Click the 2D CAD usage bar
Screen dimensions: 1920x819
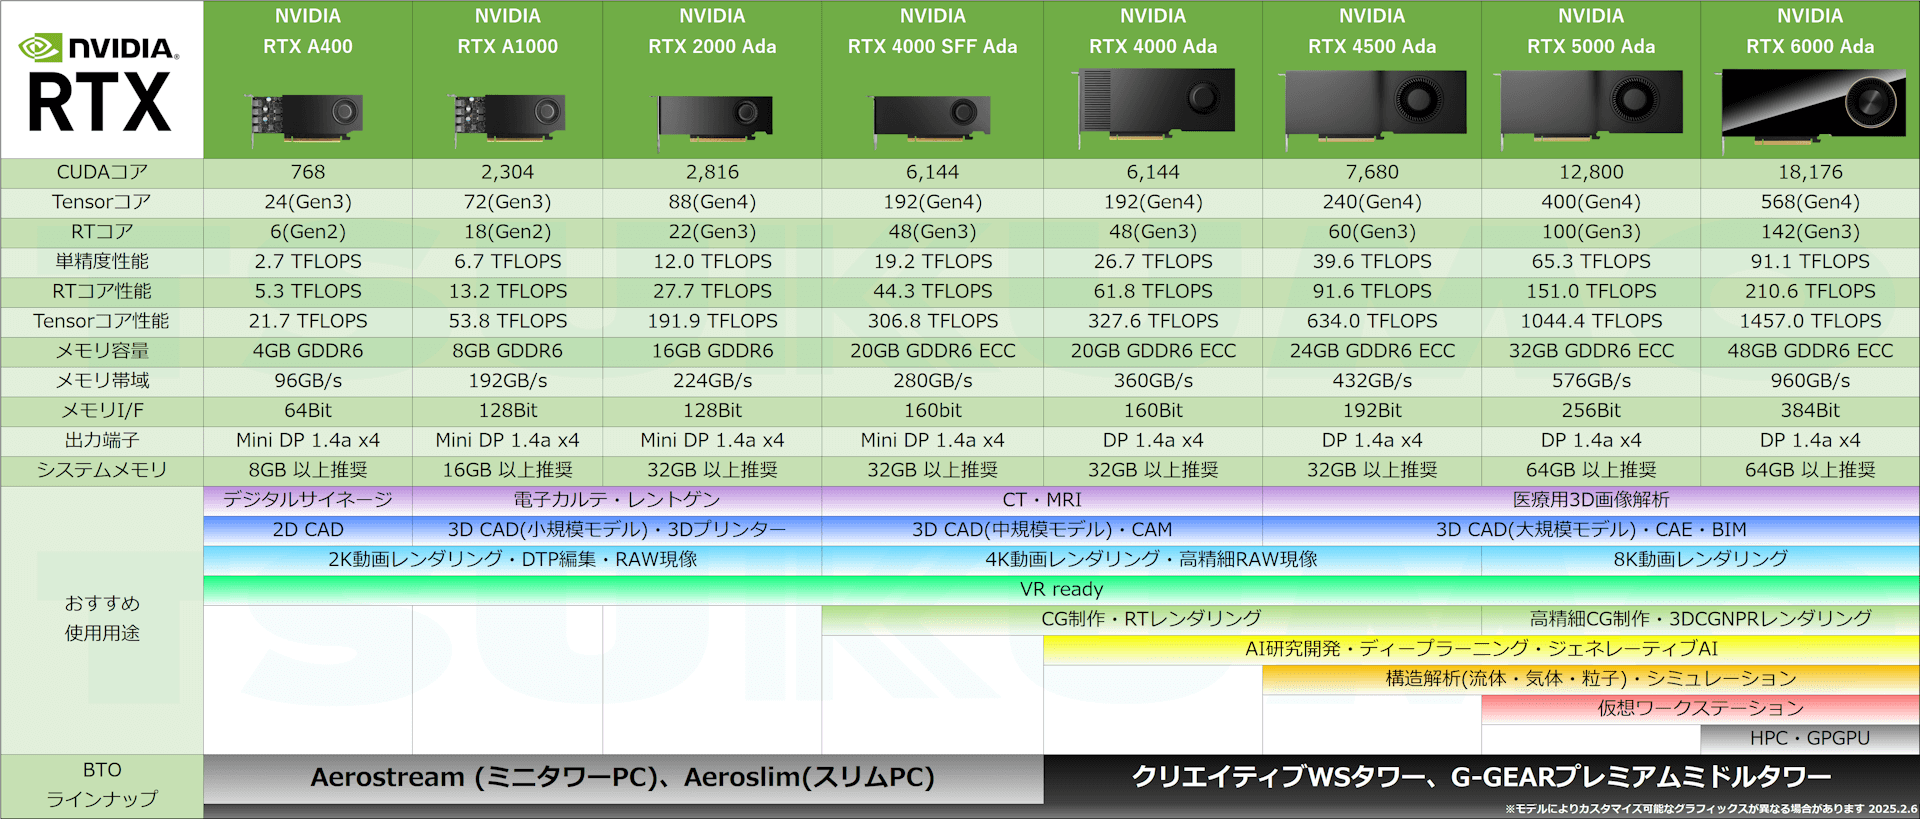[x=308, y=530]
